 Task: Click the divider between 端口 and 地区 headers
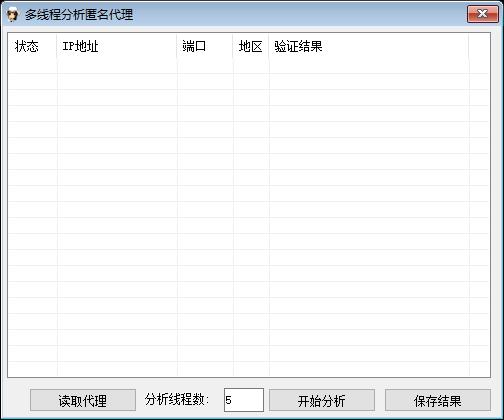pos(233,46)
